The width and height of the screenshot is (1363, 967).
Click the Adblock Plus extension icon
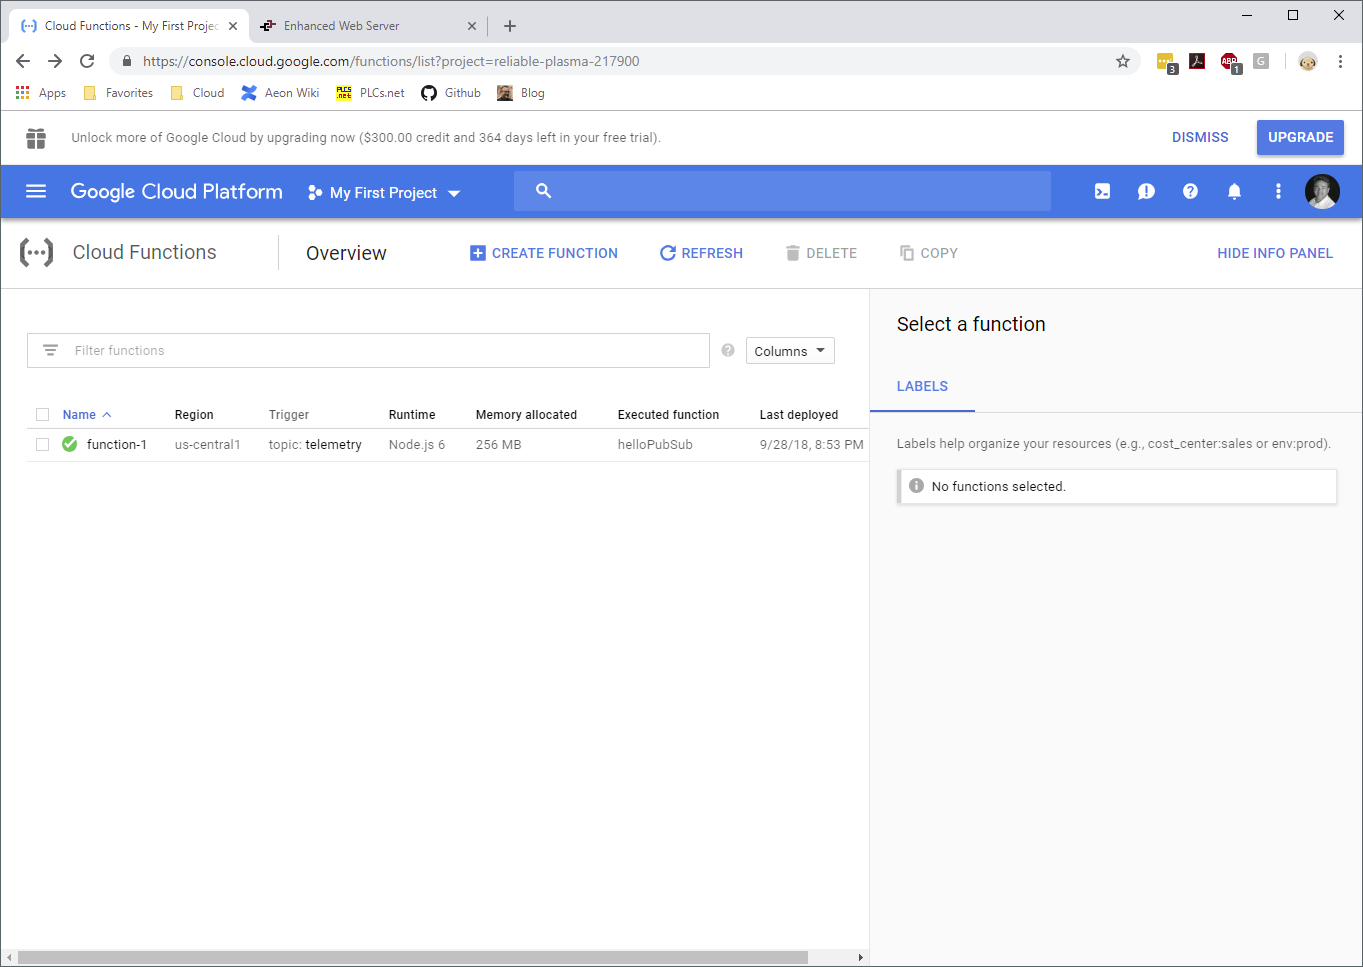point(1230,63)
